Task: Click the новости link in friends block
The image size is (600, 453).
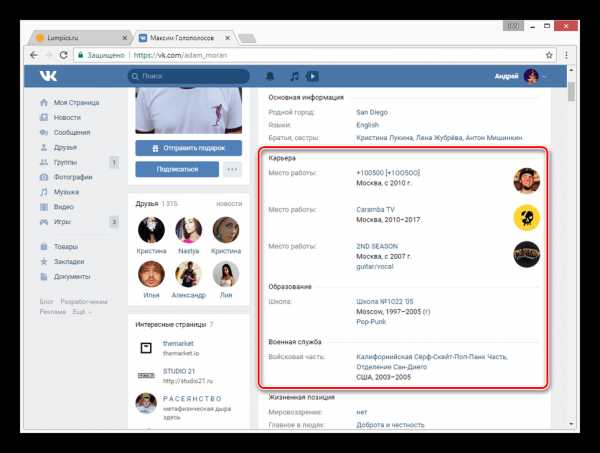Action: [229, 204]
